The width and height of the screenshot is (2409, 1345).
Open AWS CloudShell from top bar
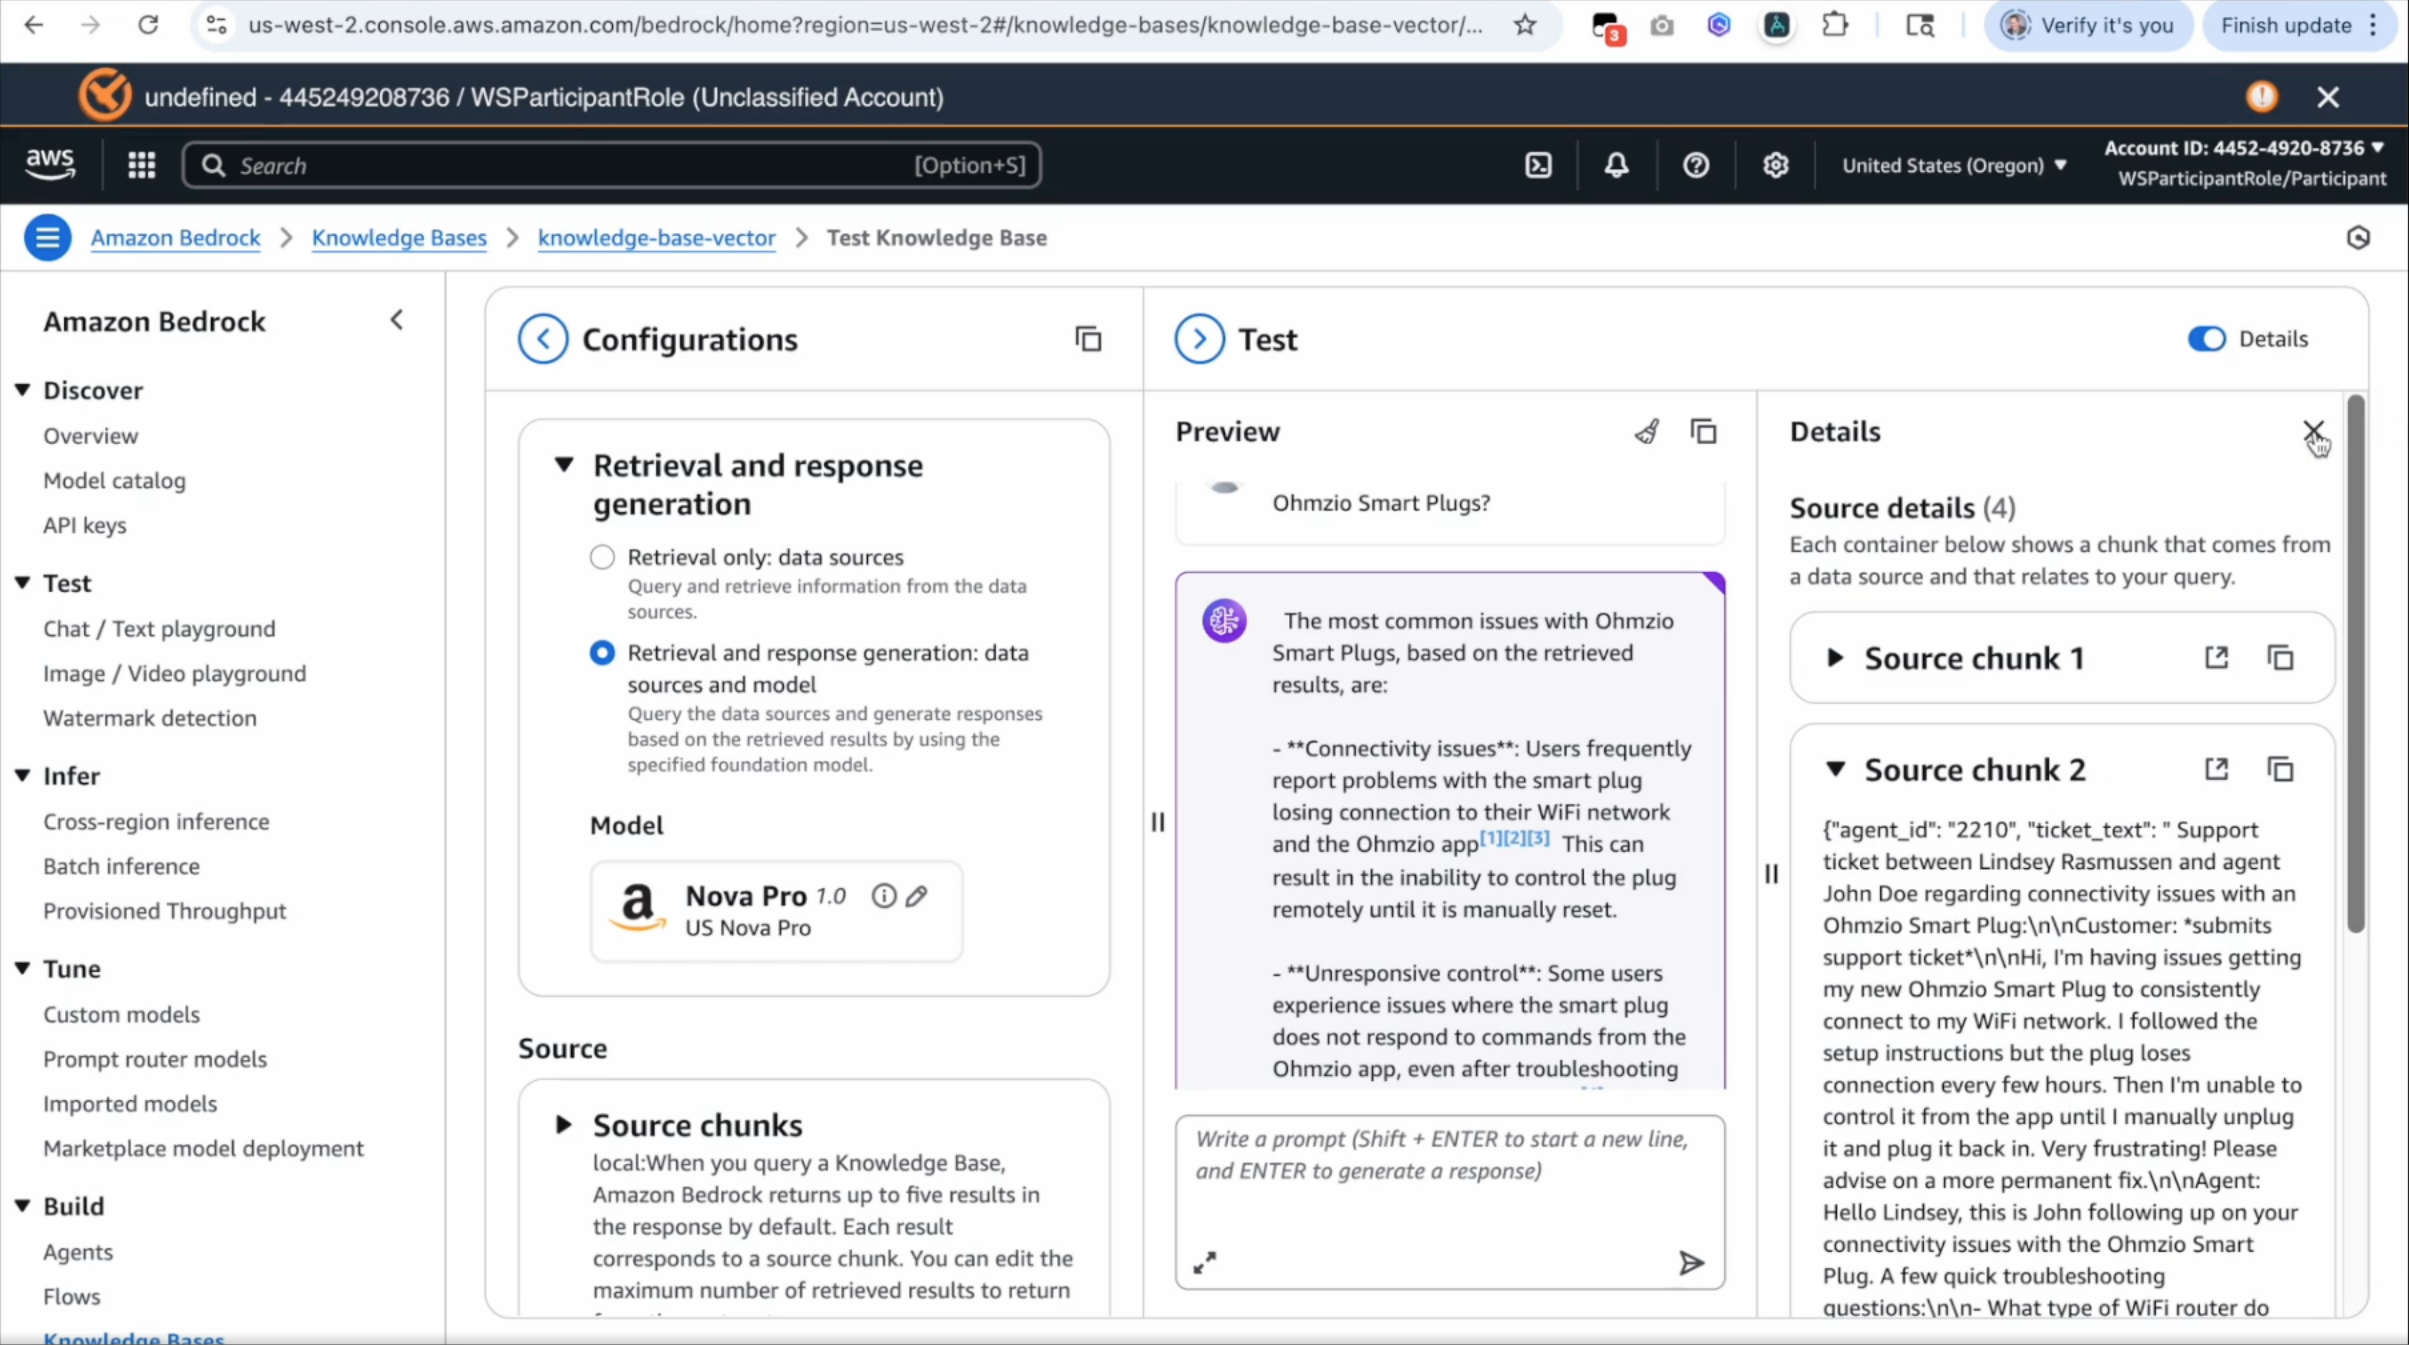[1538, 165]
